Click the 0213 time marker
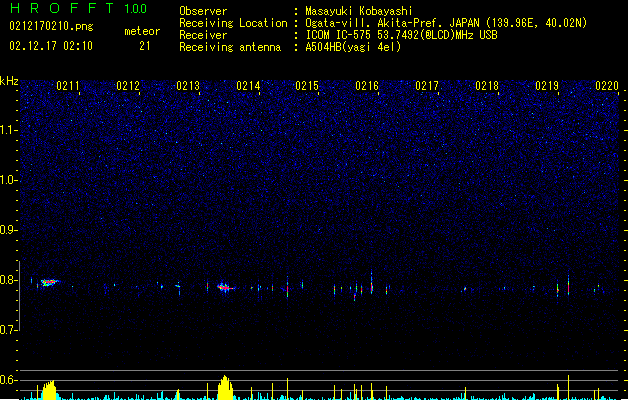This screenshot has width=629, height=400. (x=188, y=86)
